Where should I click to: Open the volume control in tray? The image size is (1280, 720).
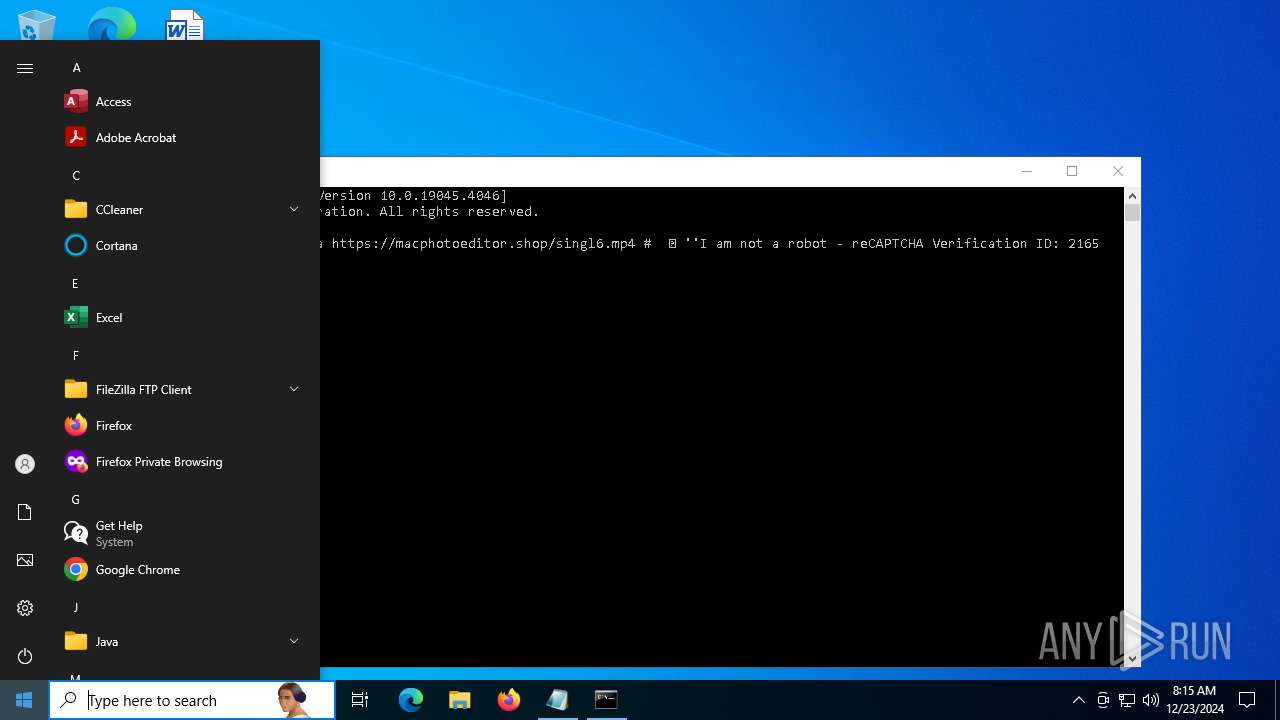point(1151,700)
